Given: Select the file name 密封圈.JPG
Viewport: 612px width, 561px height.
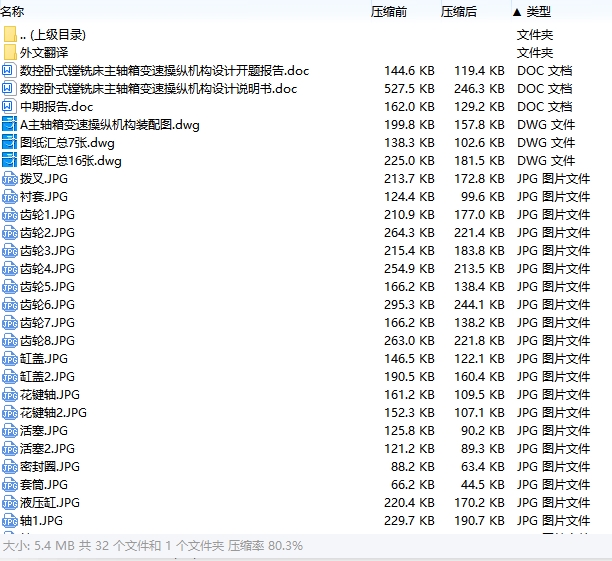Looking at the screenshot, I should pos(50,467).
